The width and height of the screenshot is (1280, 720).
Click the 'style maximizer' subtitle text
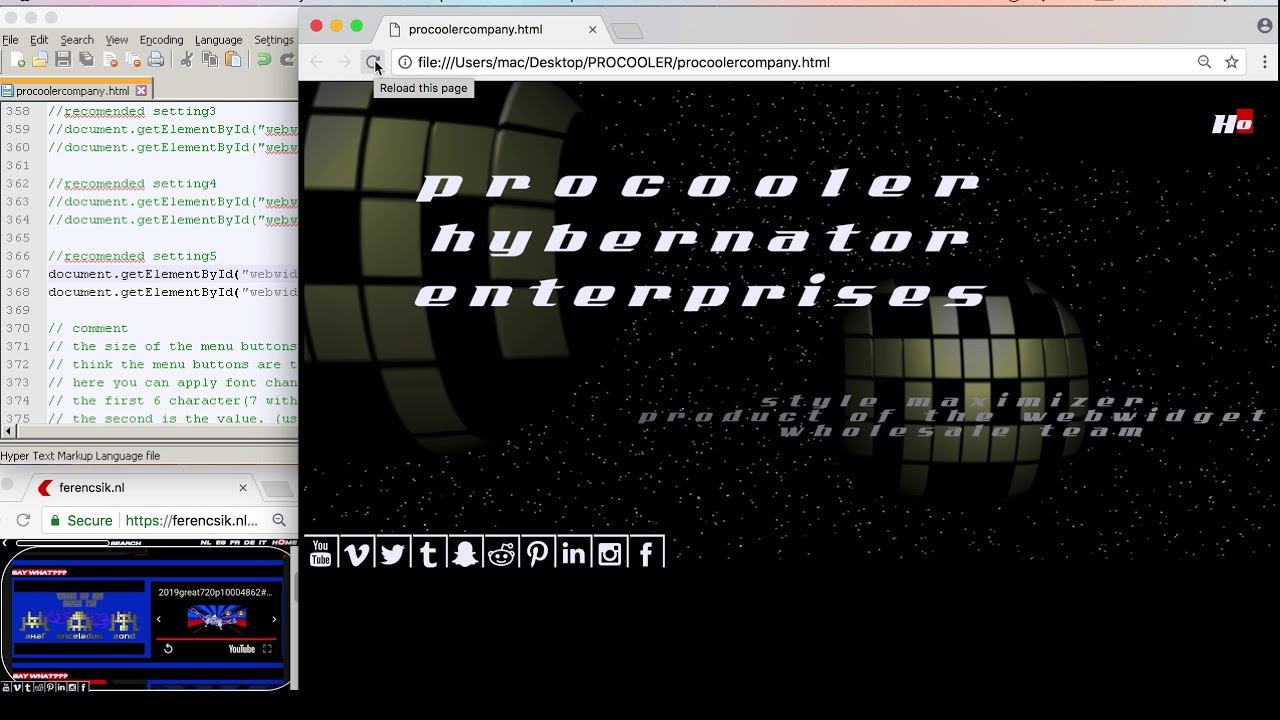953,401
